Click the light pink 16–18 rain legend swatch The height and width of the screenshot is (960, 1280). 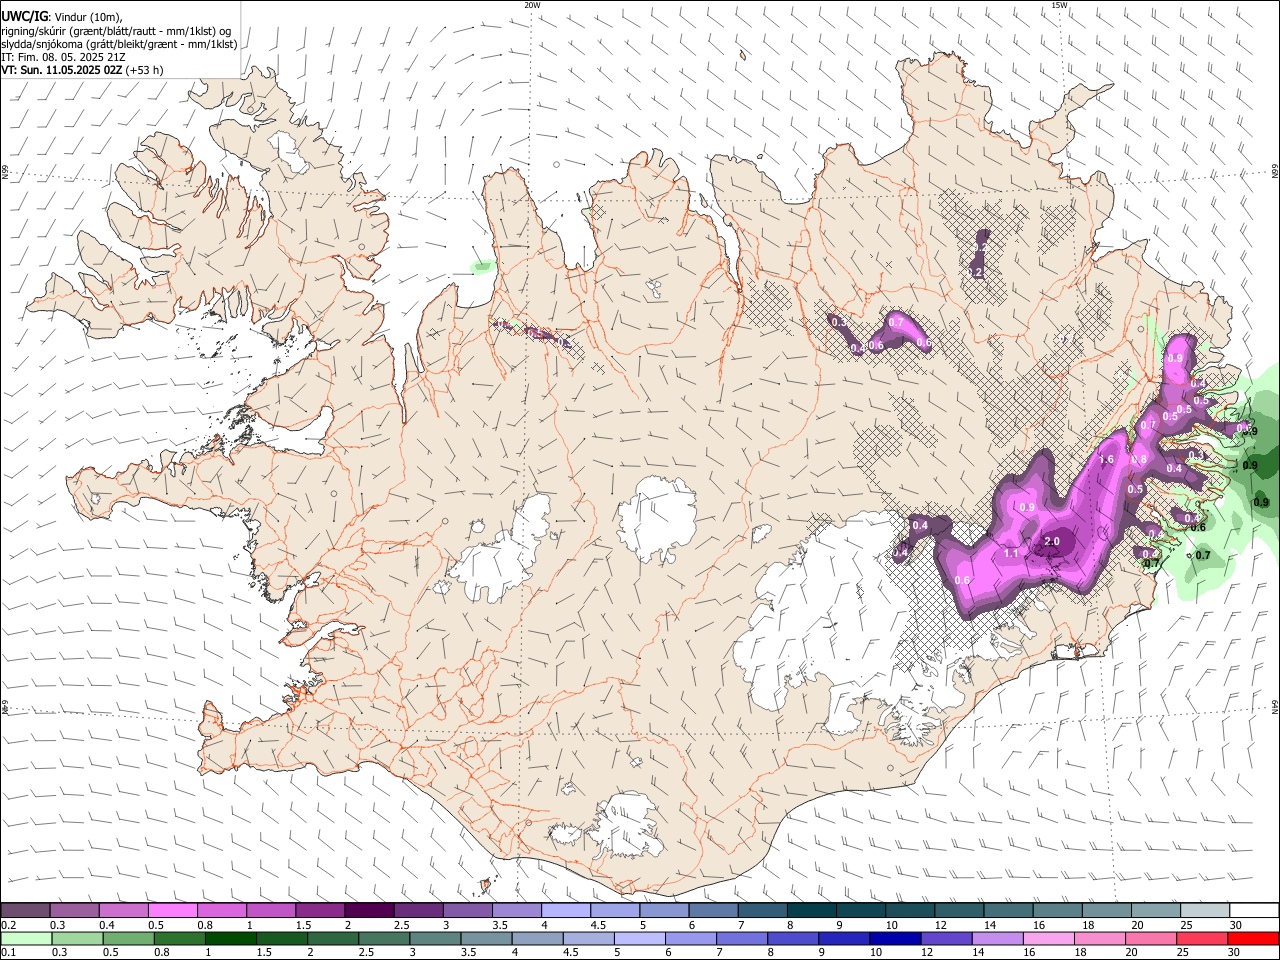(1047, 938)
